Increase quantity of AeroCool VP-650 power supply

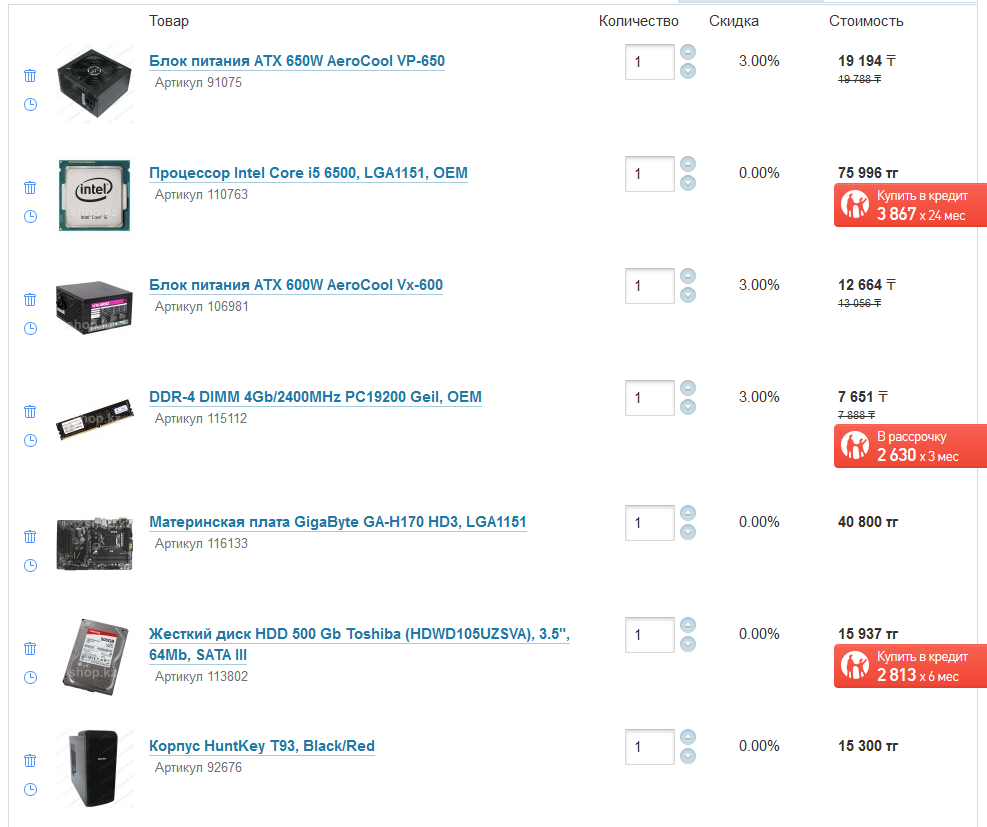(687, 52)
